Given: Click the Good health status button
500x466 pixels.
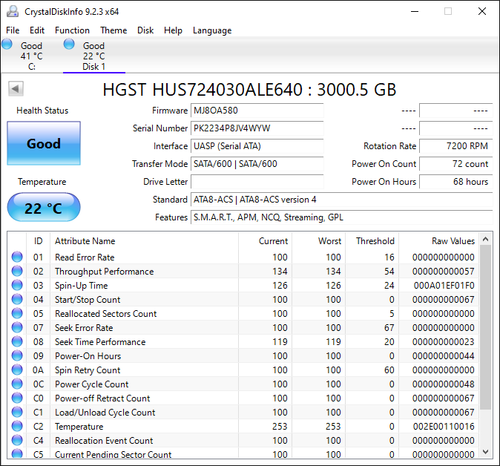Looking at the screenshot, I should coord(44,143).
